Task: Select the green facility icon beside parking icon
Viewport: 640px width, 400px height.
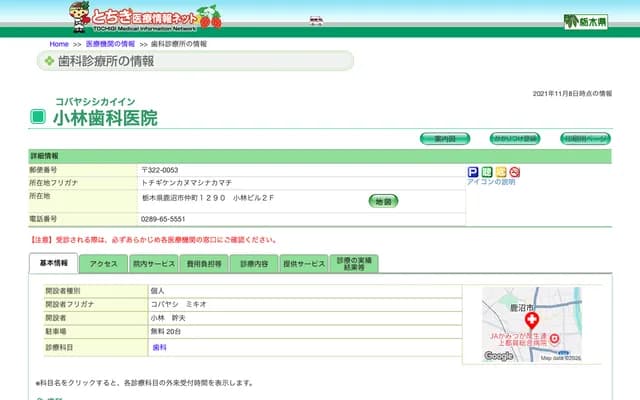Action: click(x=487, y=172)
